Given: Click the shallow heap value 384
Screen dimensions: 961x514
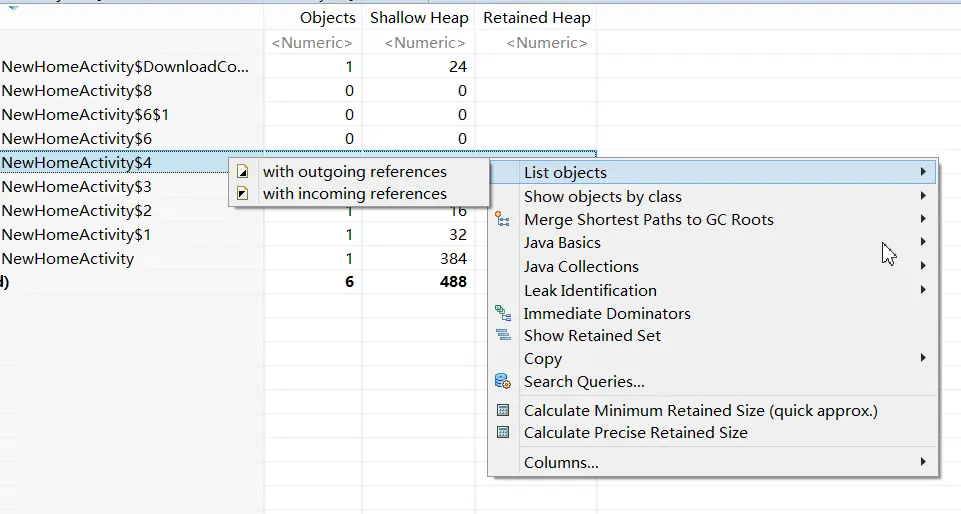Looking at the screenshot, I should [x=454, y=259].
